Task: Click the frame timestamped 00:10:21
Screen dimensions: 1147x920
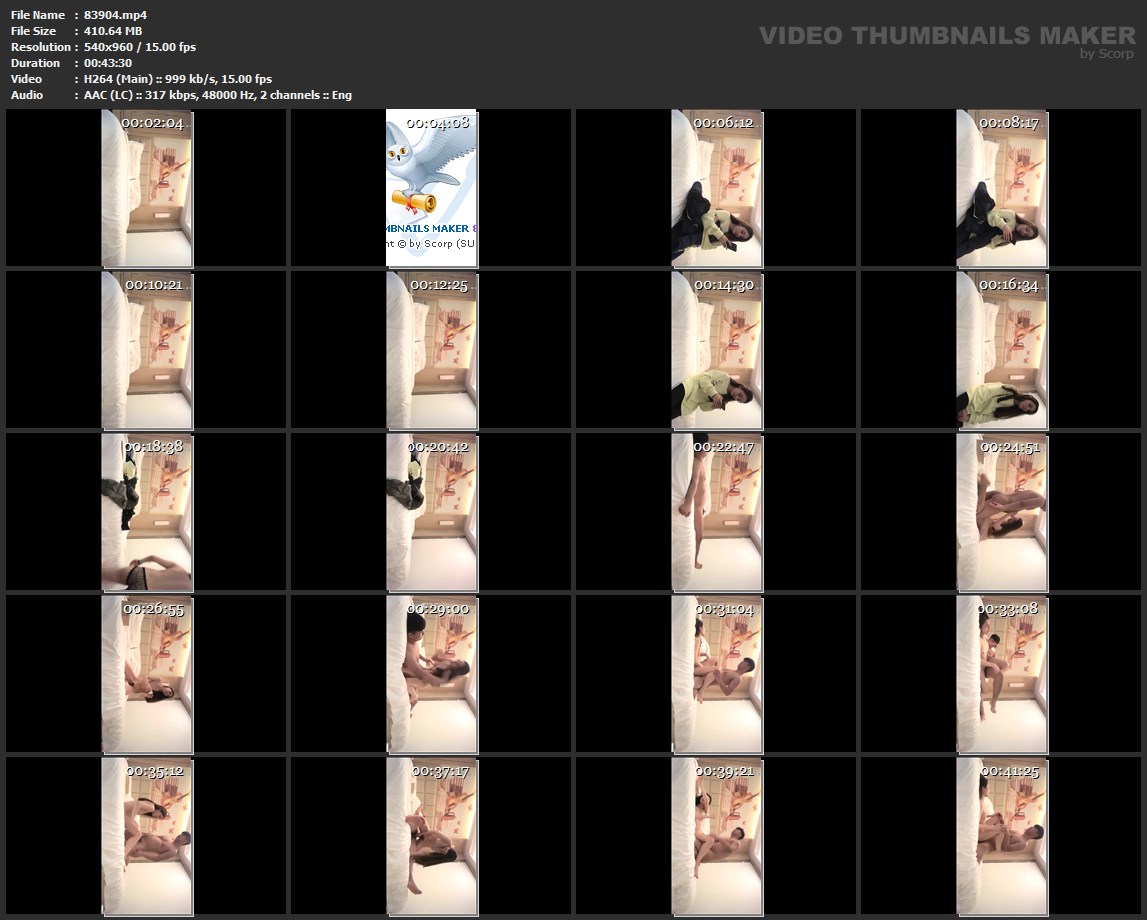Action: [147, 350]
